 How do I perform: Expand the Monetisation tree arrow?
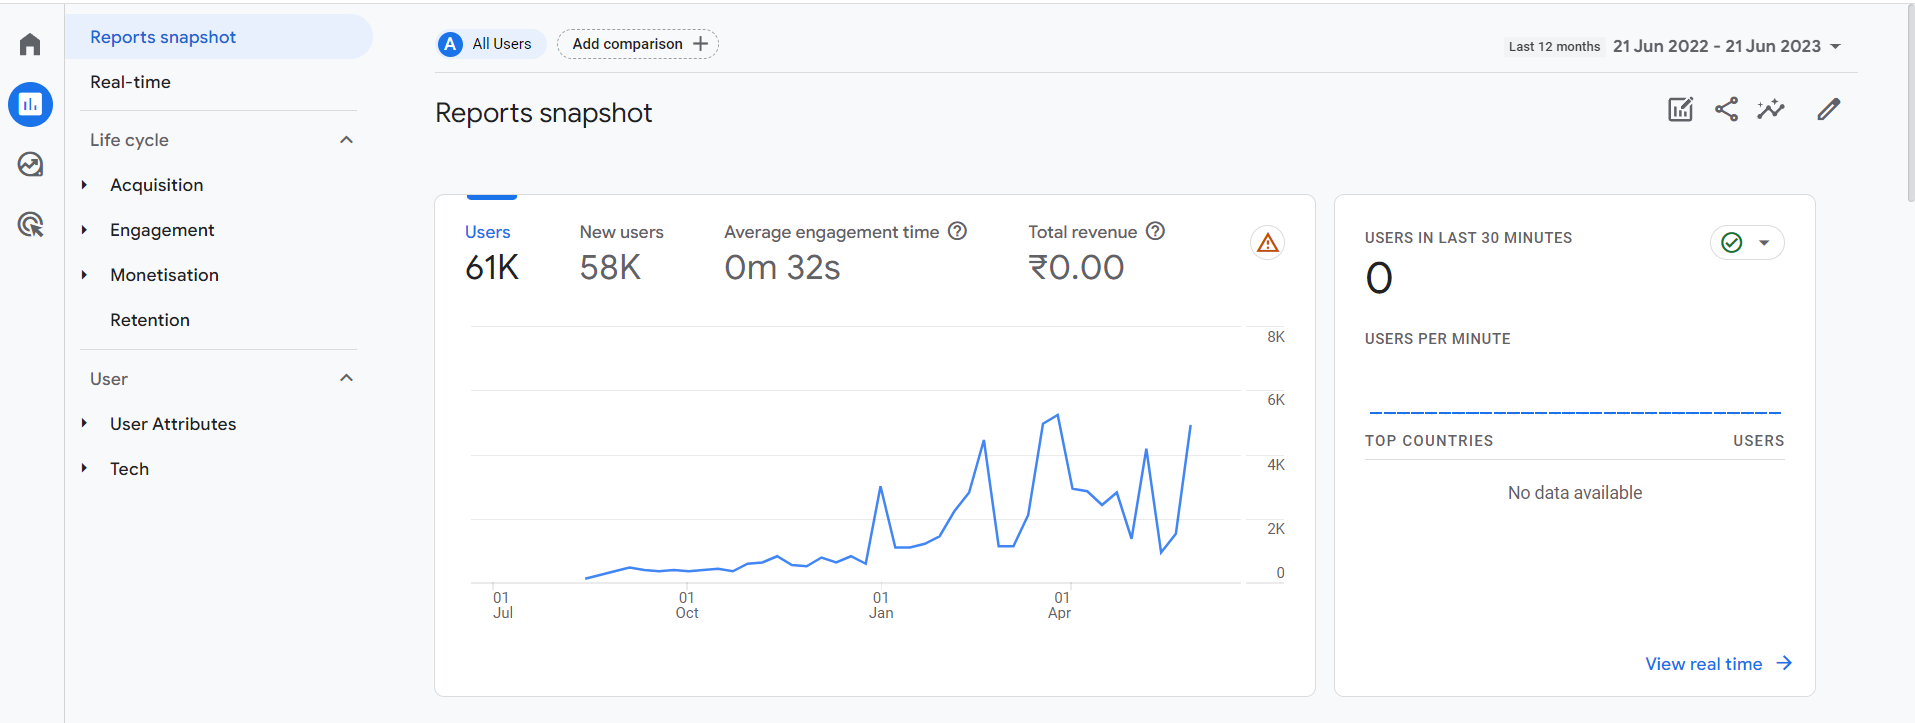click(84, 275)
